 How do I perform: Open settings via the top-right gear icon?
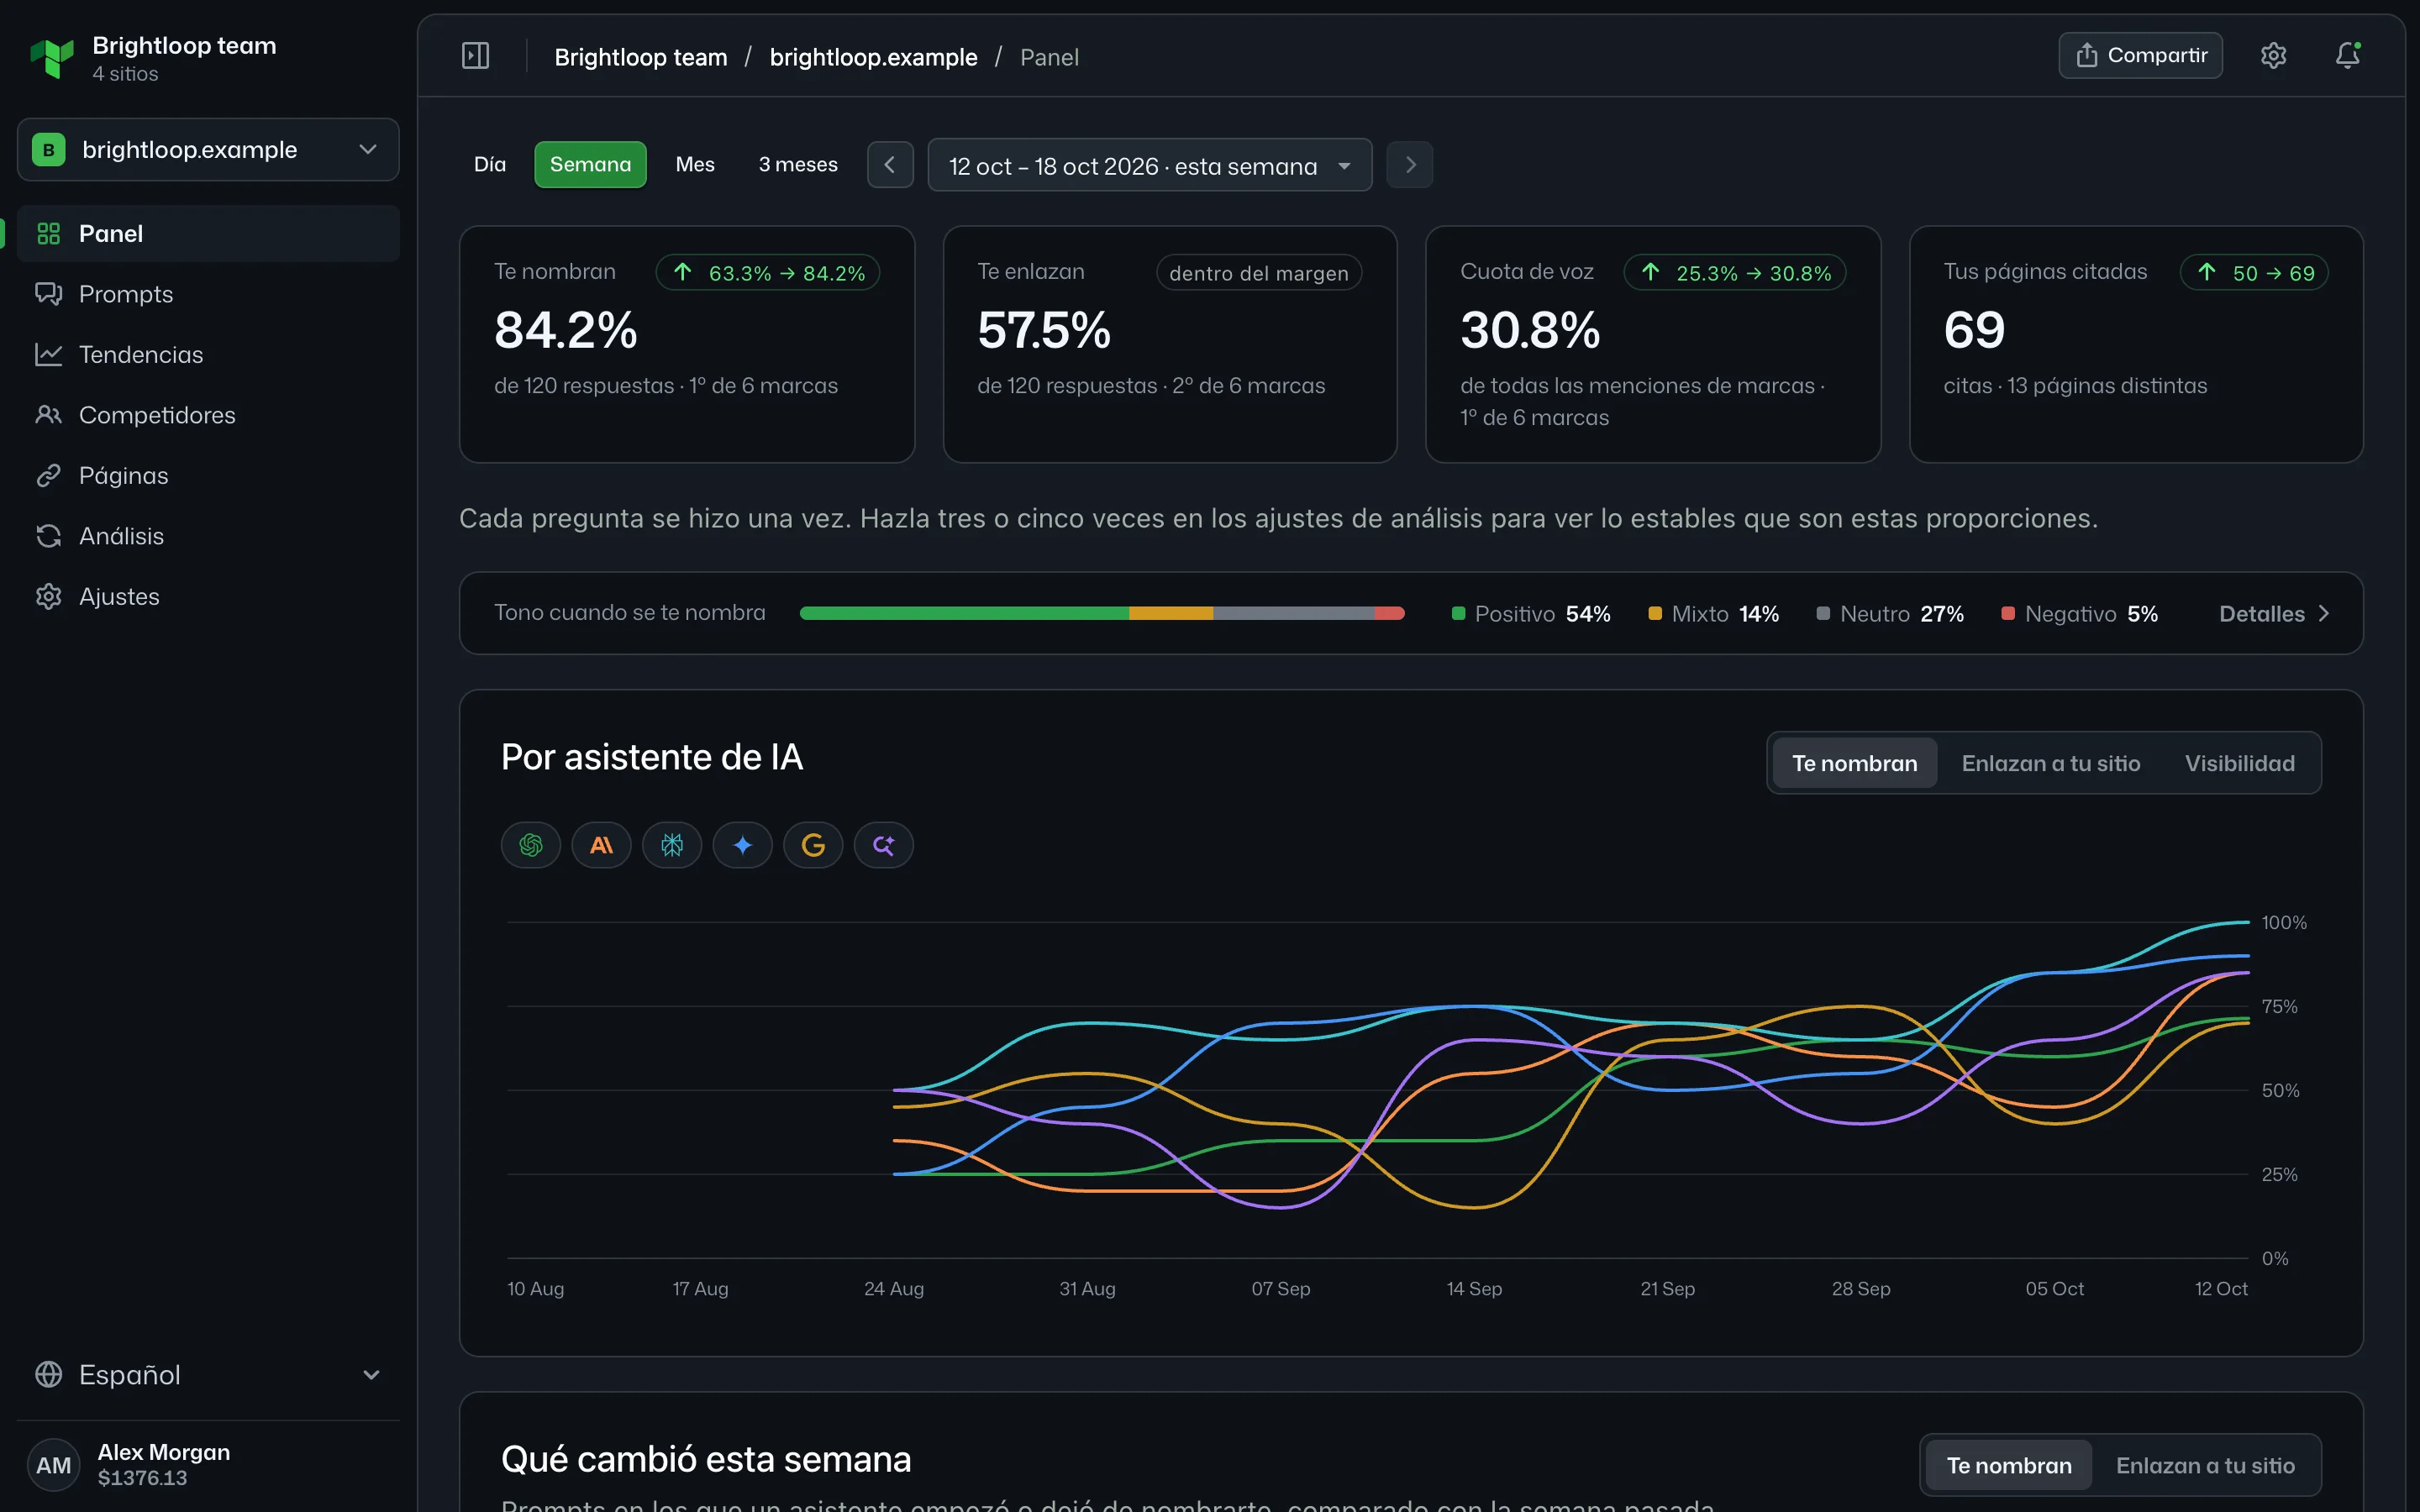coord(2273,56)
